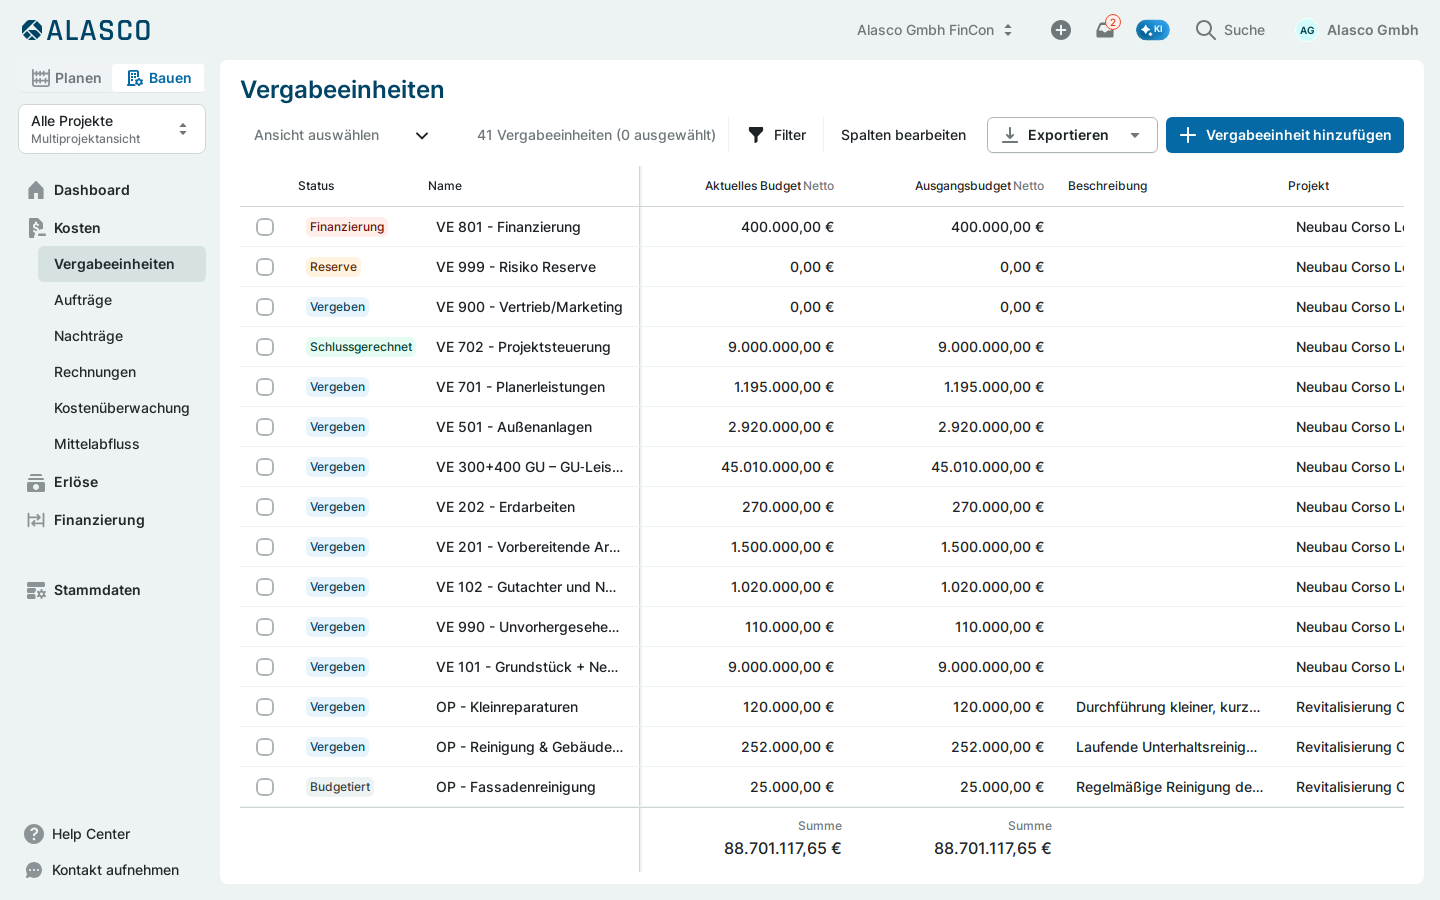
Task: Click the Kontakt aufnehmen chat icon
Action: pos(34,870)
